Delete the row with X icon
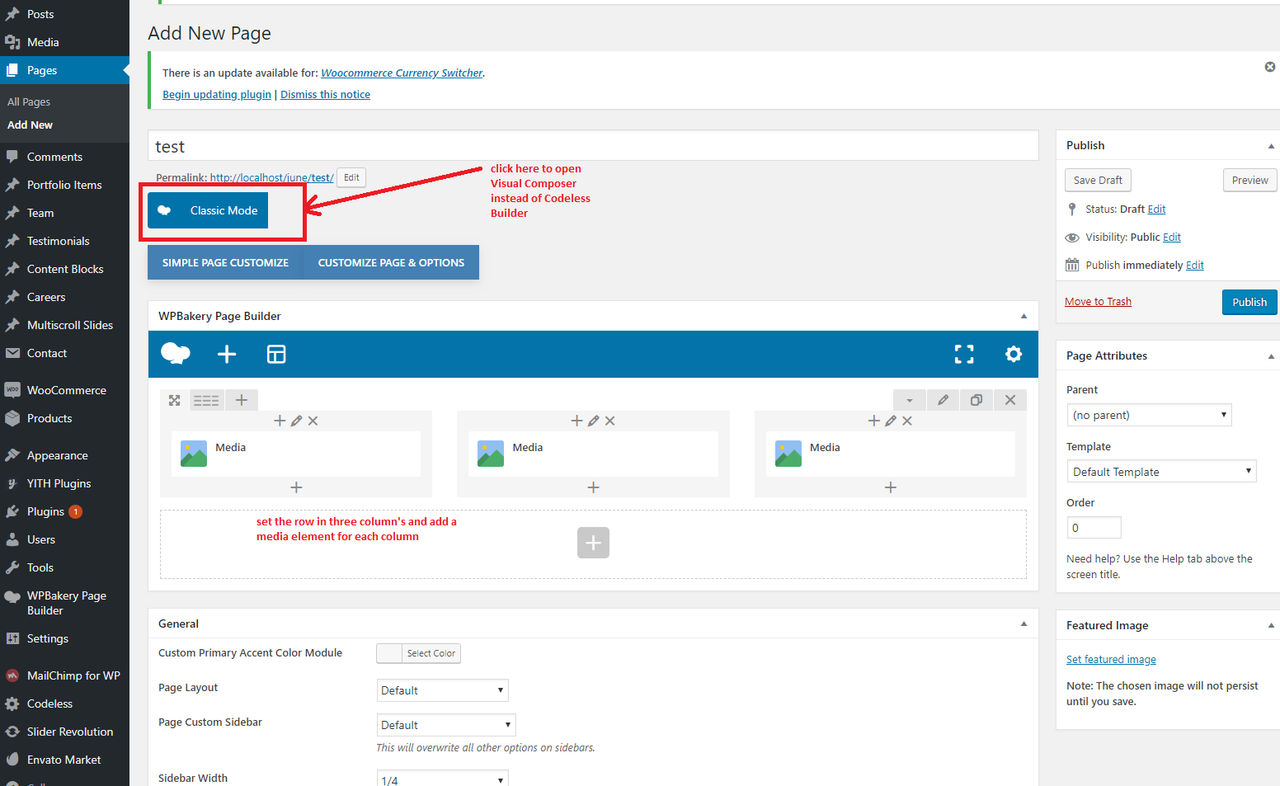The image size is (1280, 786). 1010,400
